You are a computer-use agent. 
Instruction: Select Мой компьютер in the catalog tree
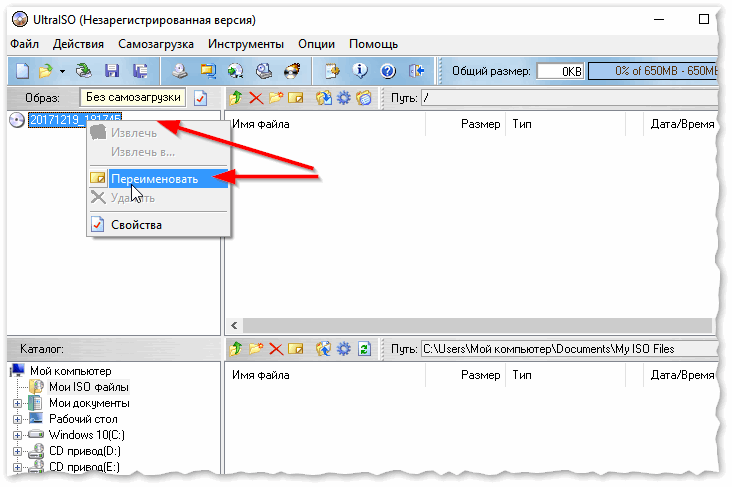(x=70, y=371)
